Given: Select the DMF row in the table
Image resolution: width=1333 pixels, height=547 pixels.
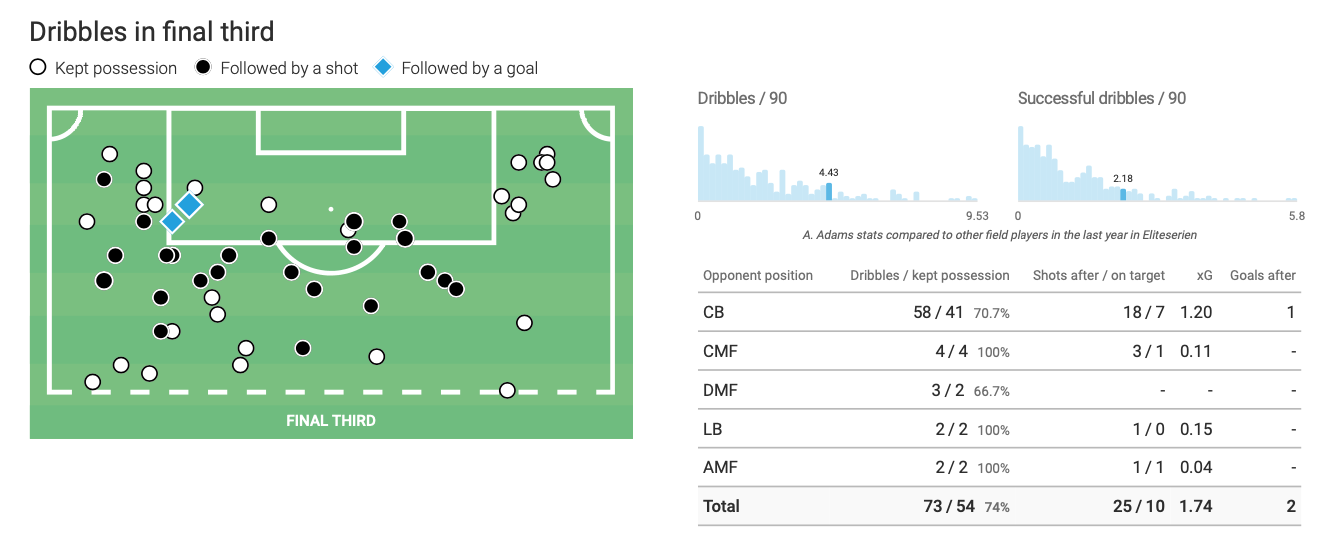Looking at the screenshot, I should 1000,390.
